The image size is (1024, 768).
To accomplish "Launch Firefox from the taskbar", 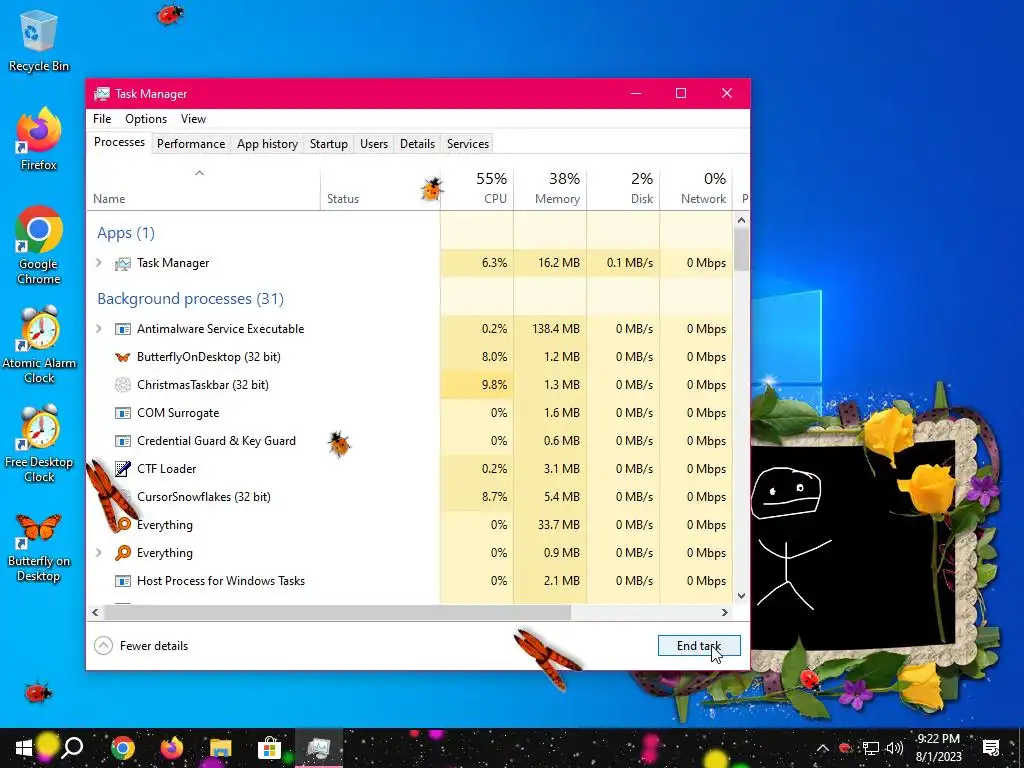I will coord(172,748).
